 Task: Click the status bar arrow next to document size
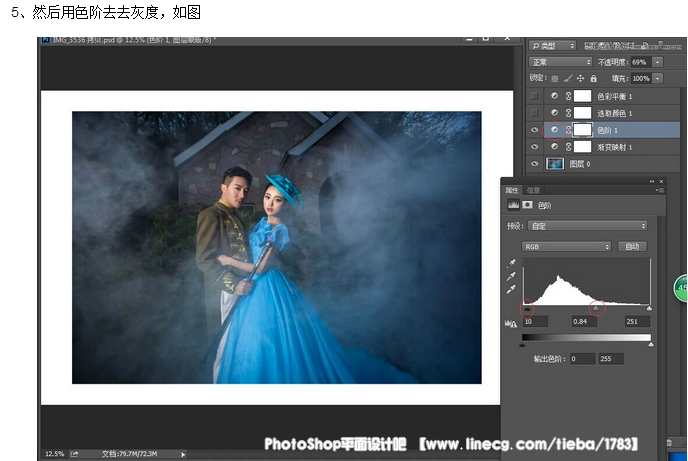tap(183, 454)
